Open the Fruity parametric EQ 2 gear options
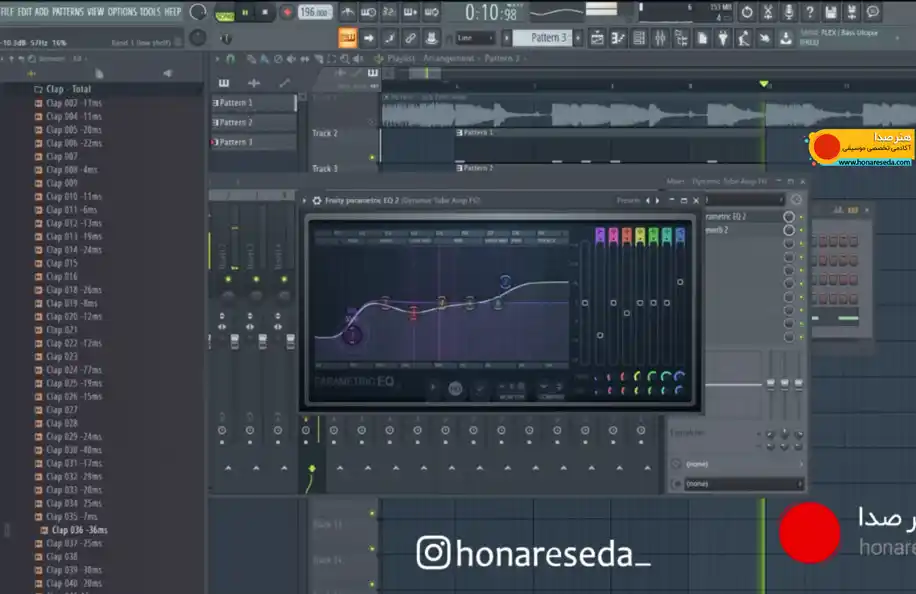This screenshot has width=916, height=594. 317,200
